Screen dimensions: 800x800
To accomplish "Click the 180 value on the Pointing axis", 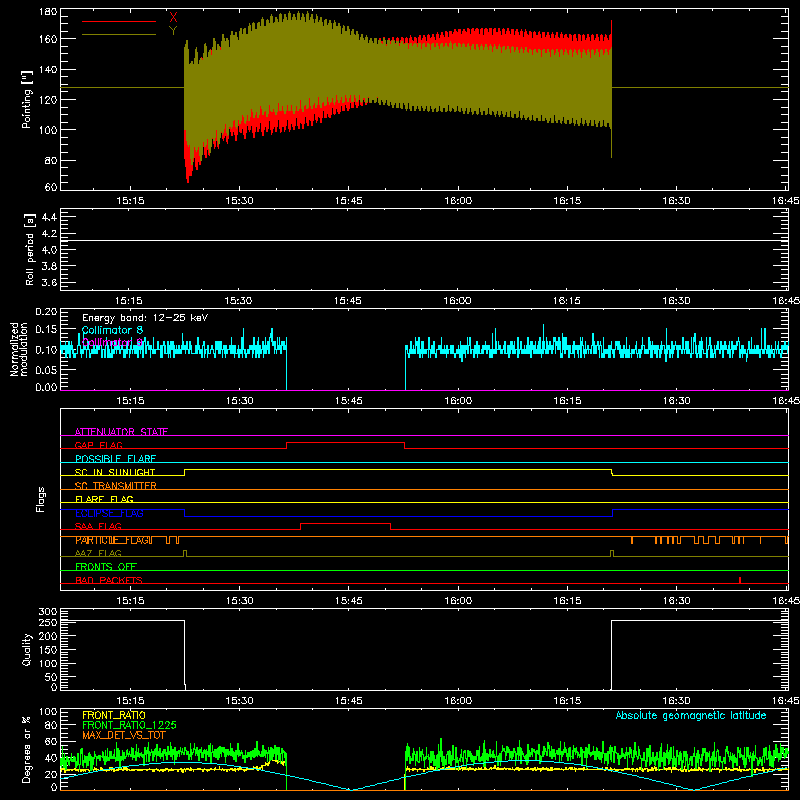I will (x=47, y=12).
